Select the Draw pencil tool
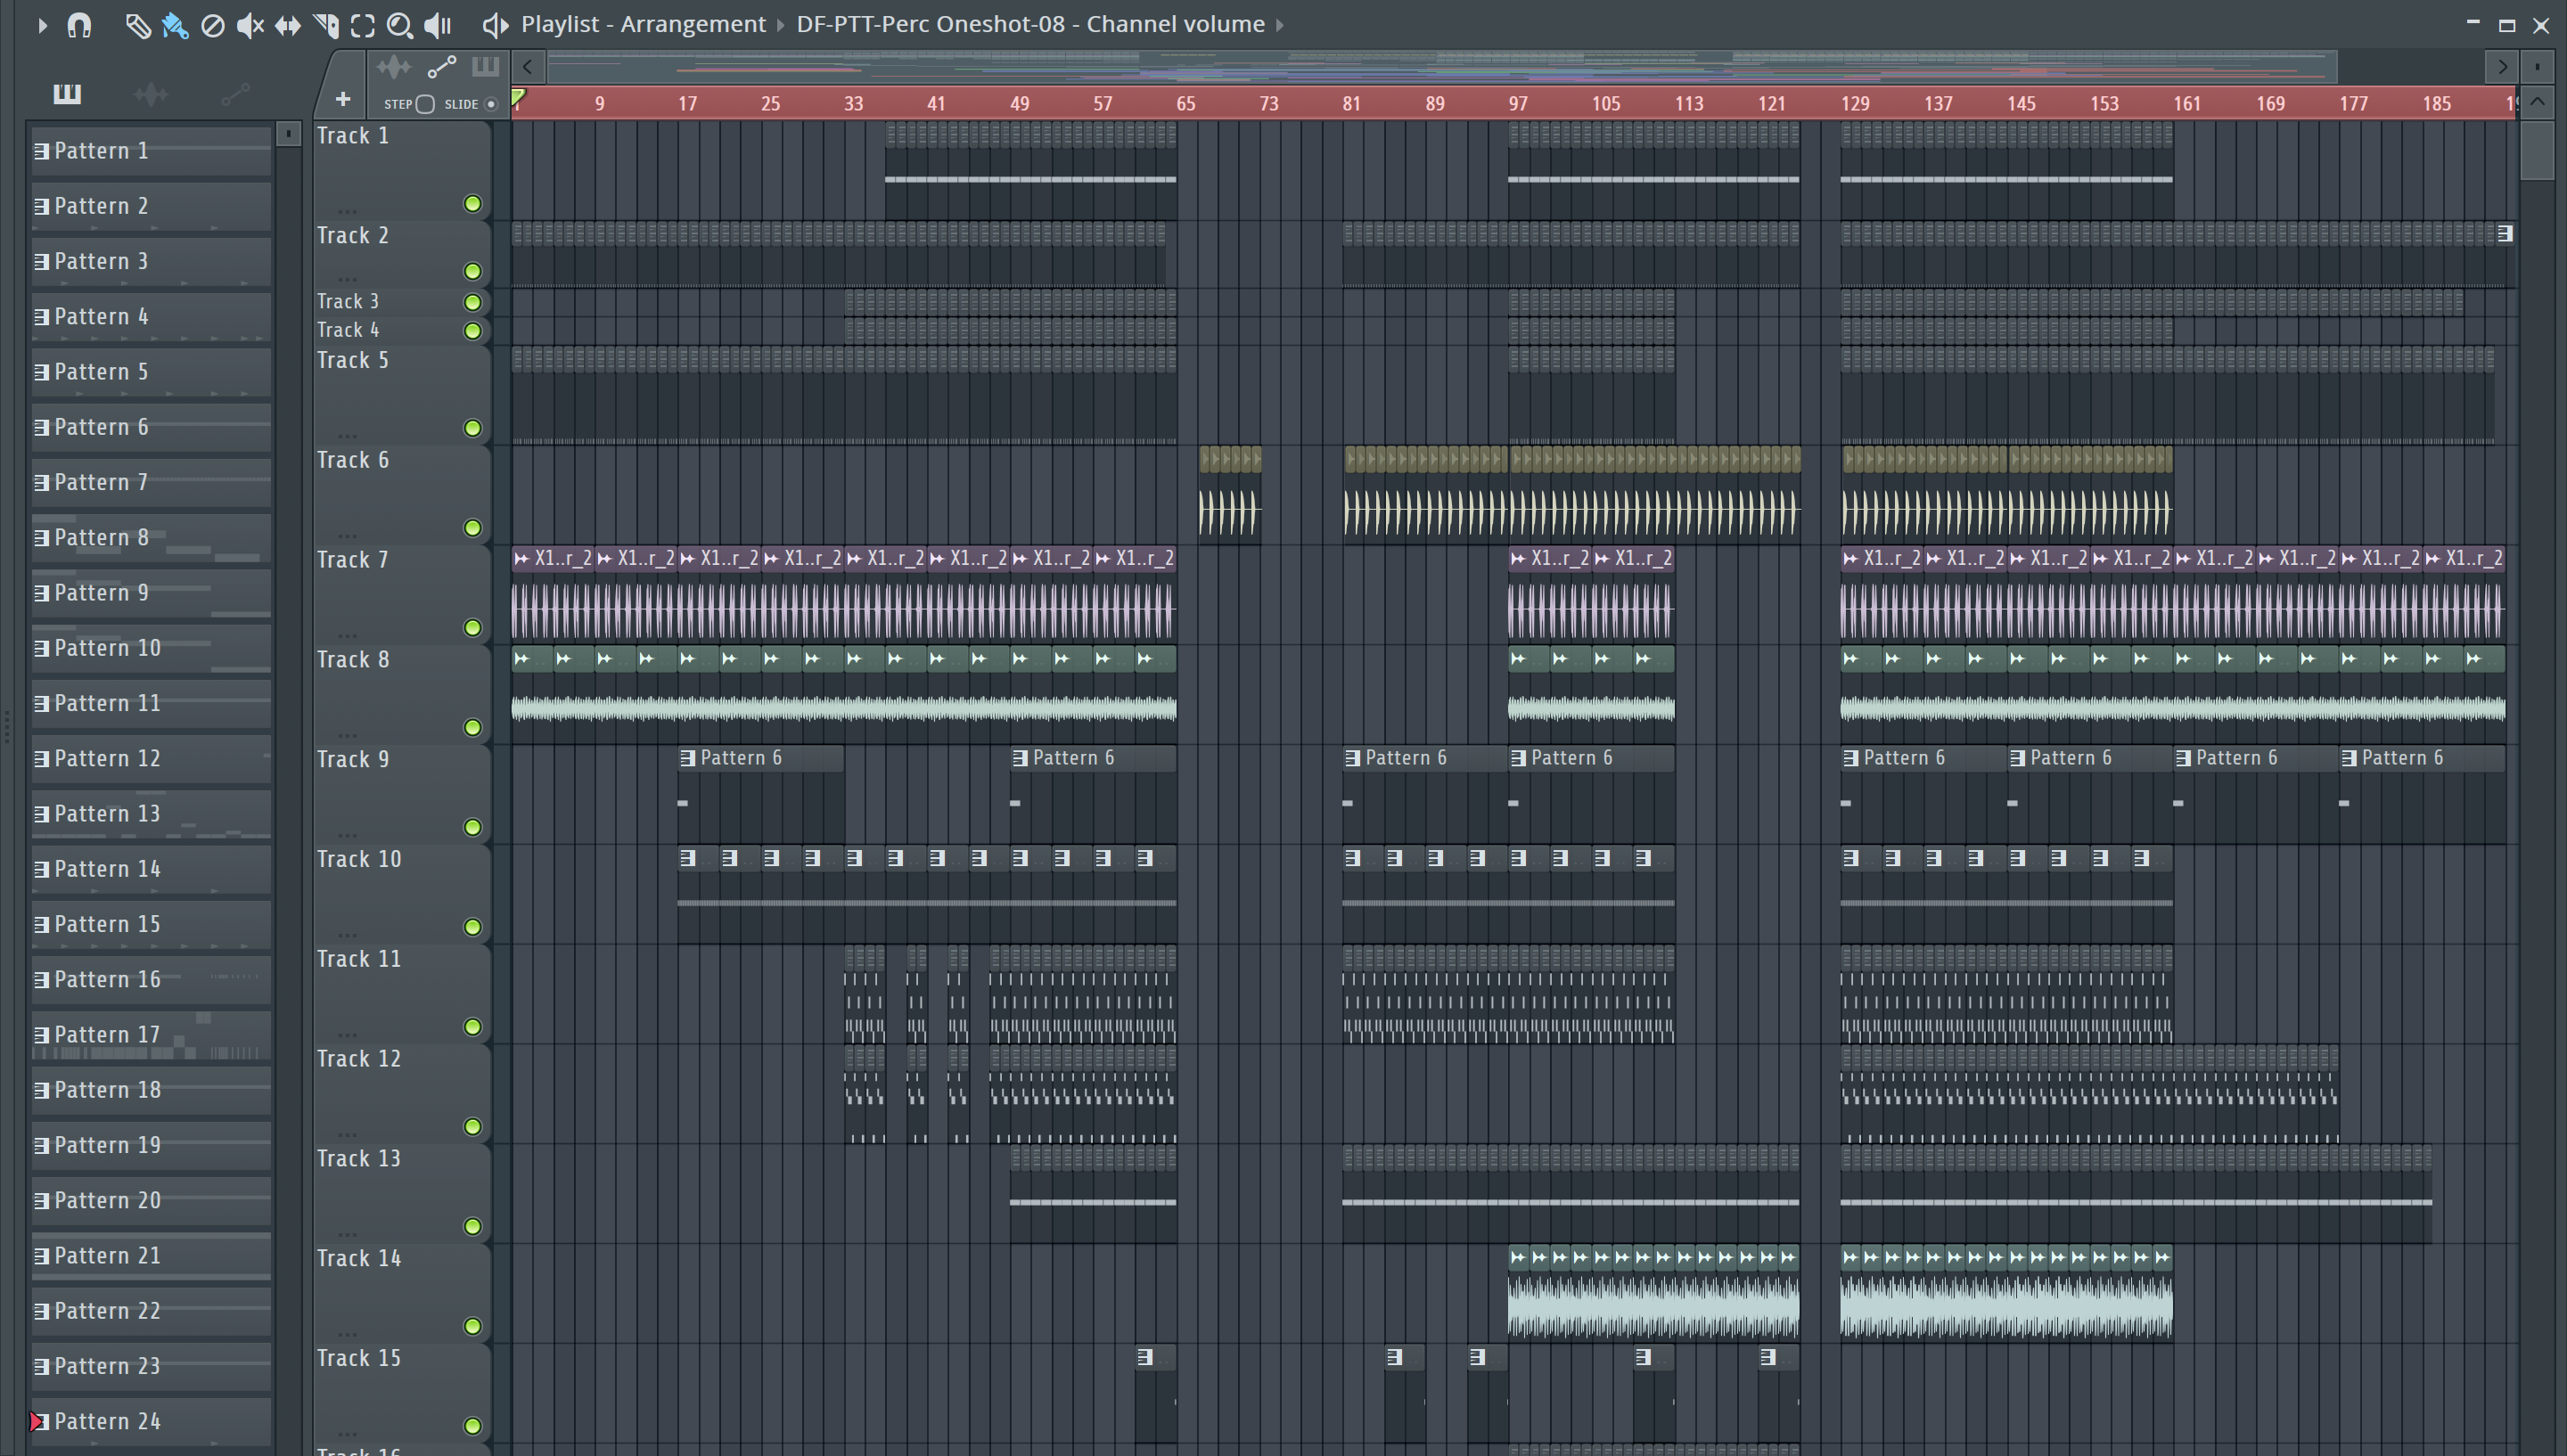 (137, 25)
